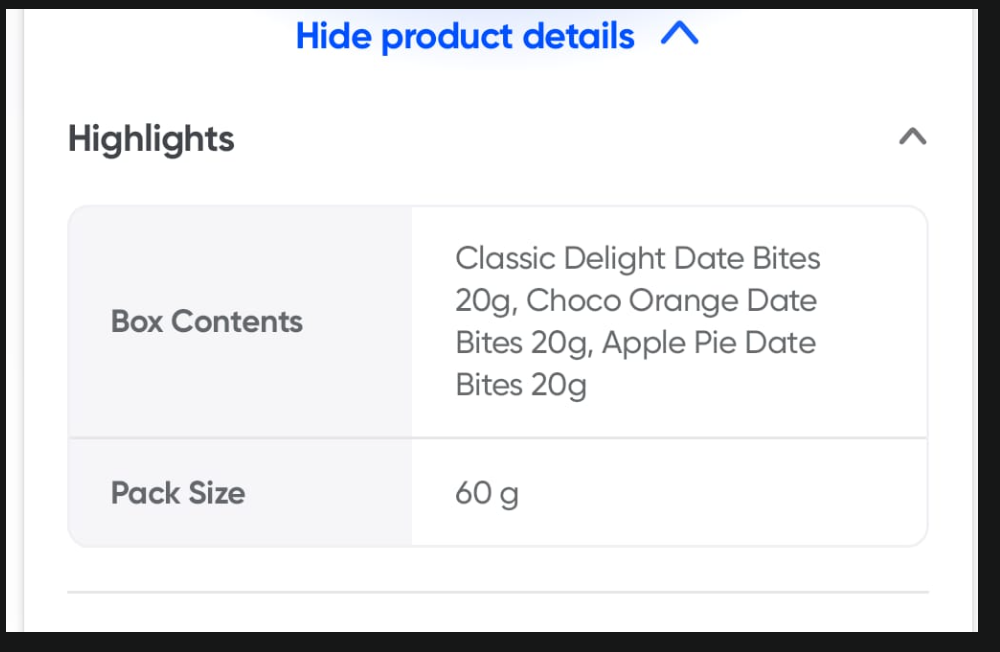Select the Box Contents label cell
This screenshot has width=1000, height=652.
click(x=207, y=321)
